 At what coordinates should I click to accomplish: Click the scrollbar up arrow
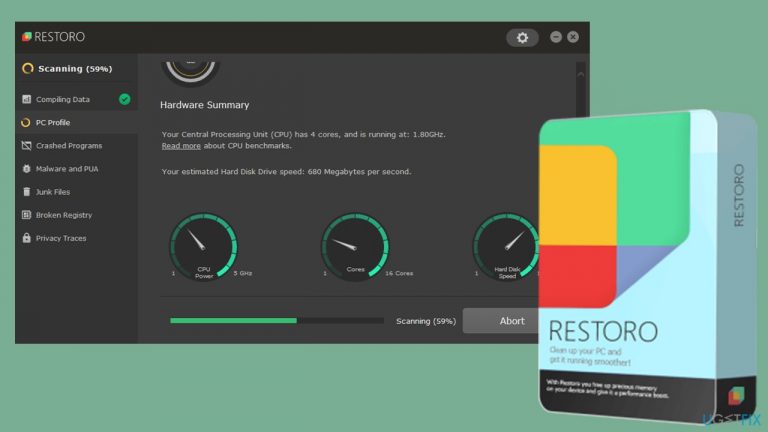581,74
